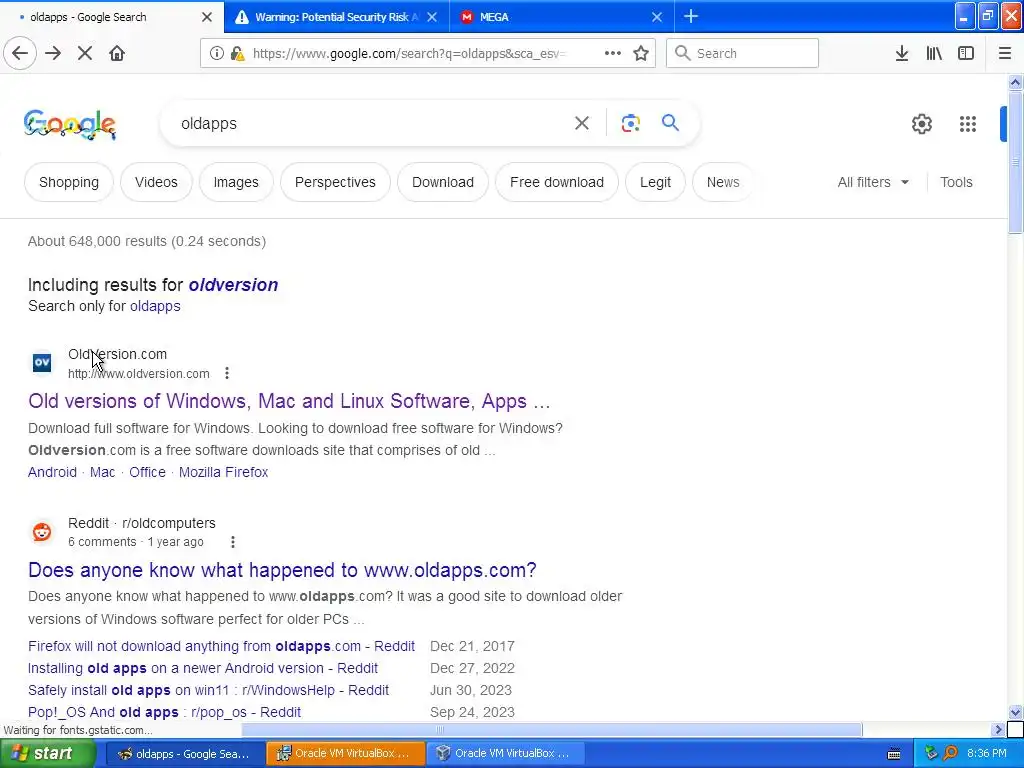Go back to the previous page
Viewport: 1024px width, 768px height.
[x=20, y=54]
